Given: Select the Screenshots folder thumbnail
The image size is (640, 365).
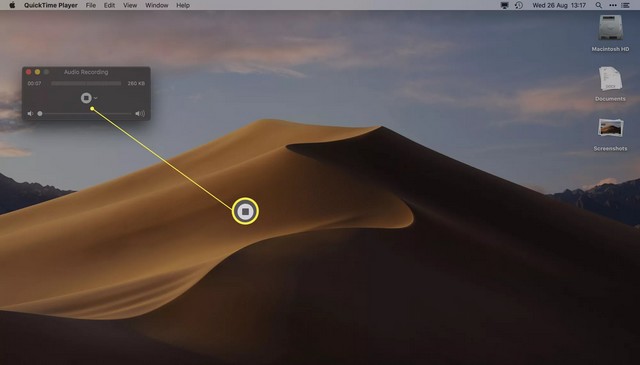Looking at the screenshot, I should click(x=610, y=128).
